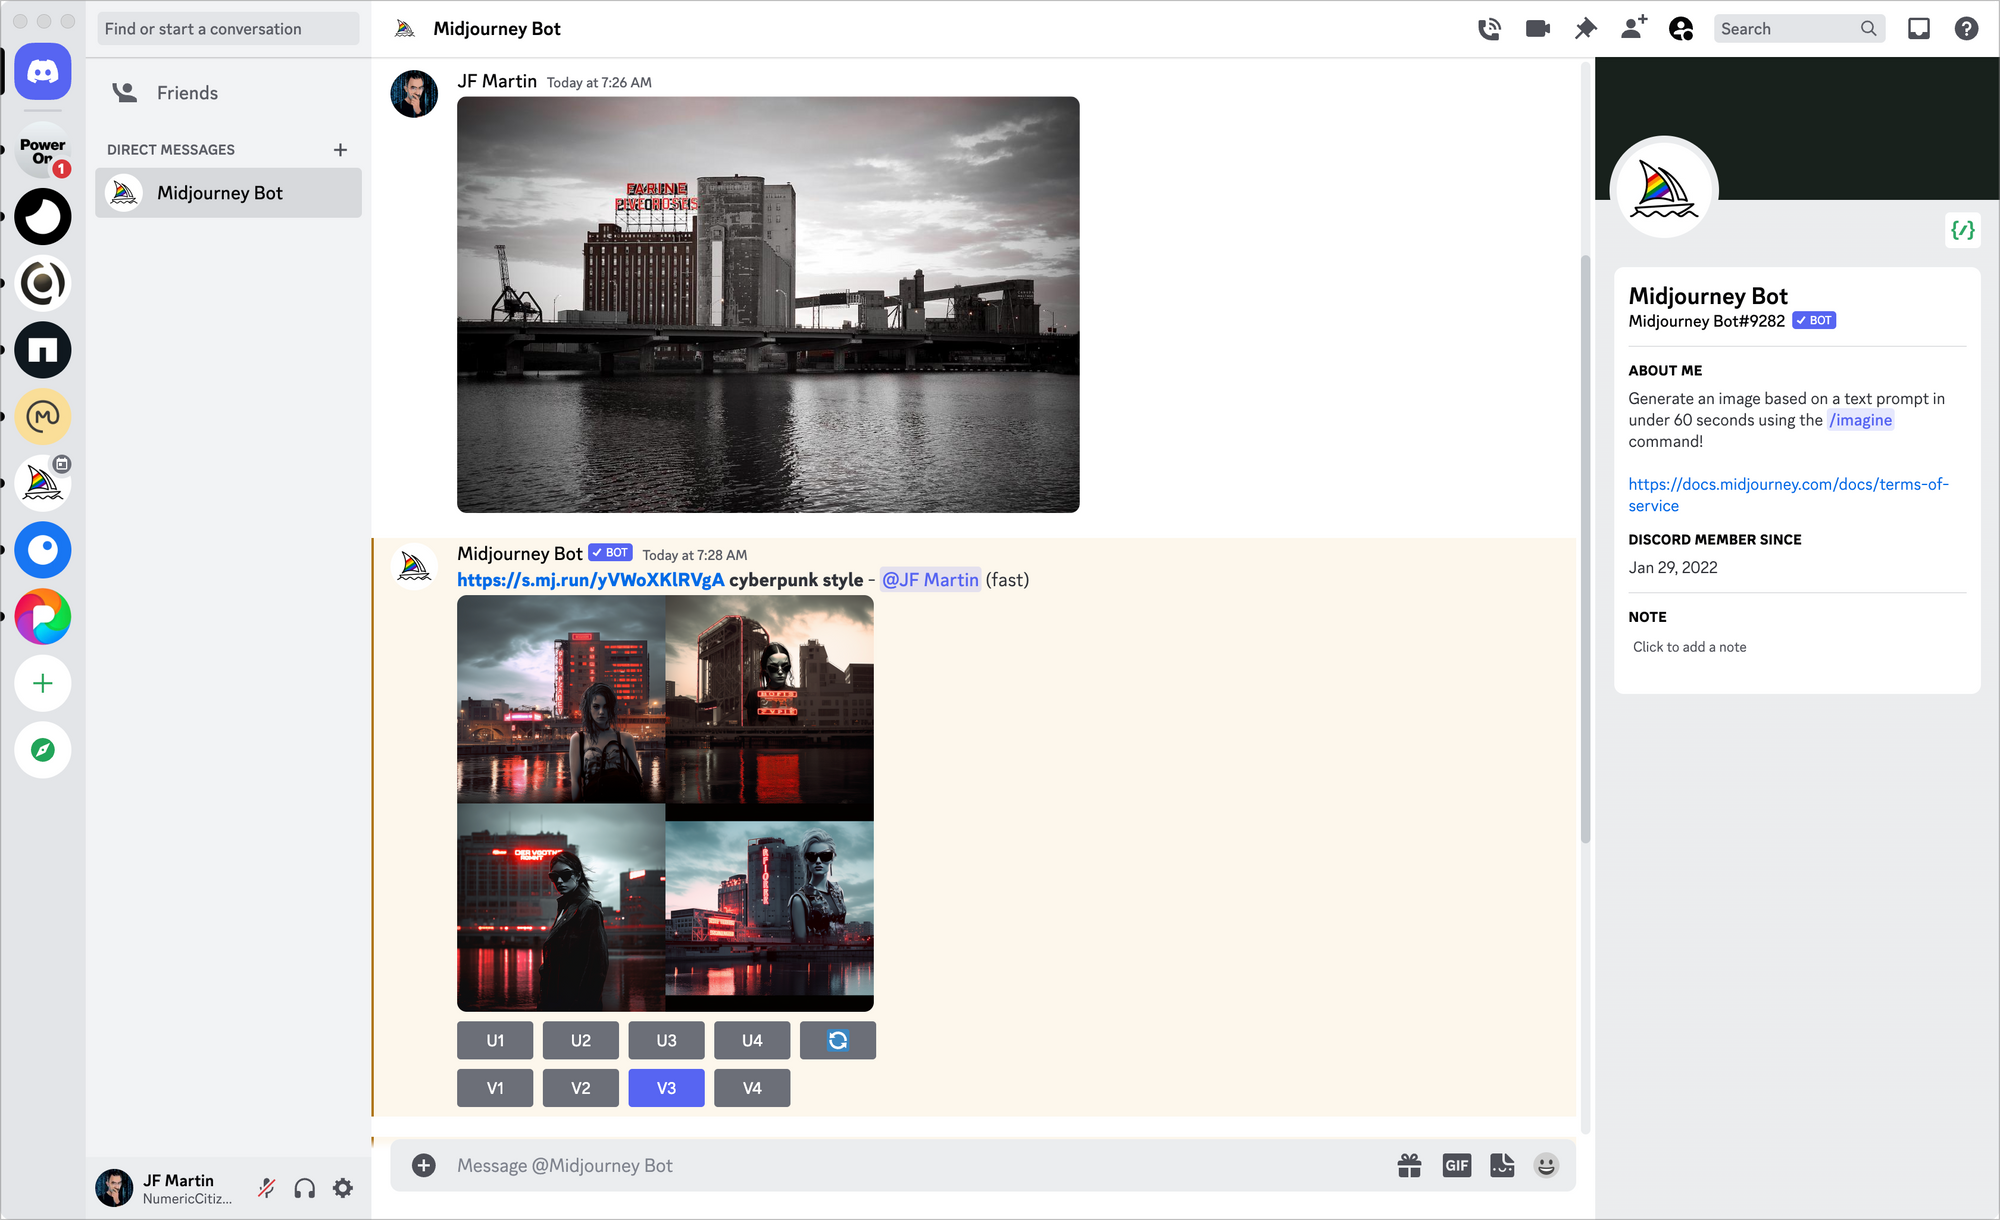The width and height of the screenshot is (2000, 1220).
Task: Start a voice call with Midjourney Bot
Action: pyautogui.click(x=1489, y=28)
